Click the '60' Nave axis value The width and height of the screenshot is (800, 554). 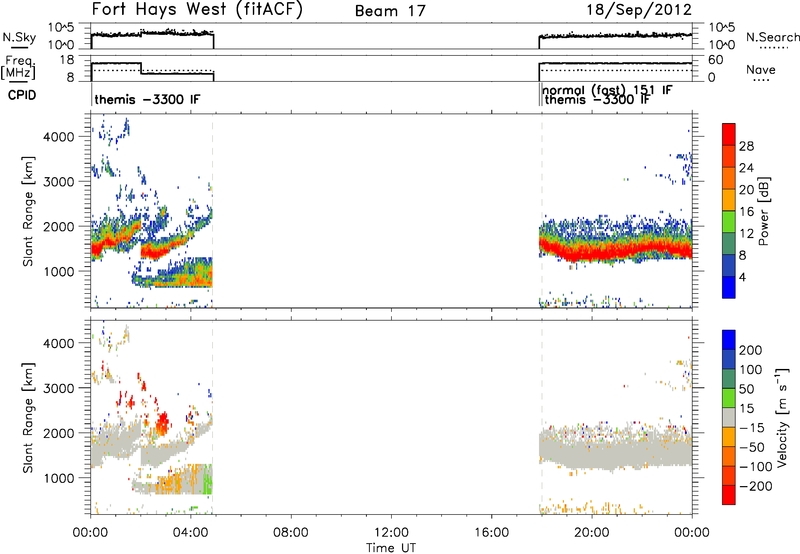pyautogui.click(x=716, y=60)
